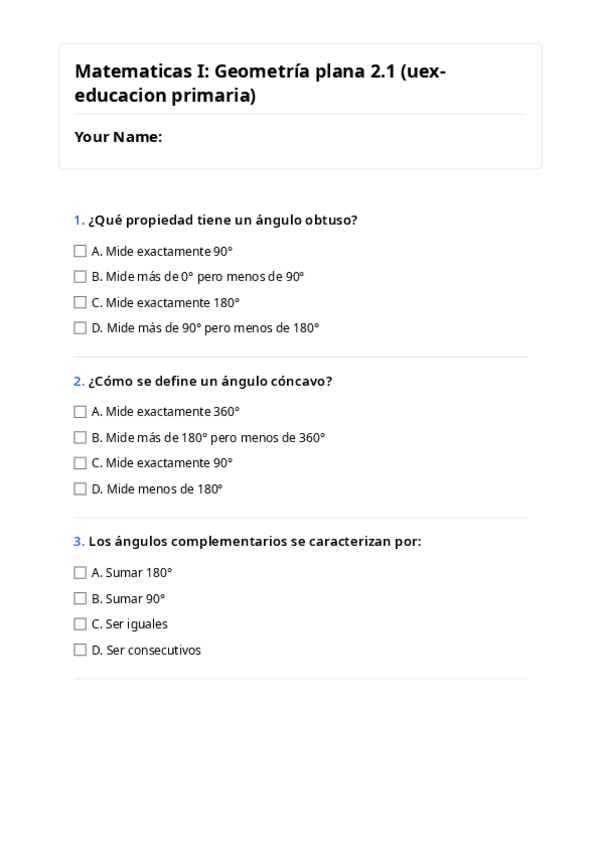The height and width of the screenshot is (848, 600).
Task: Click question 1 text about ángulo obtuso
Action: [x=222, y=220]
